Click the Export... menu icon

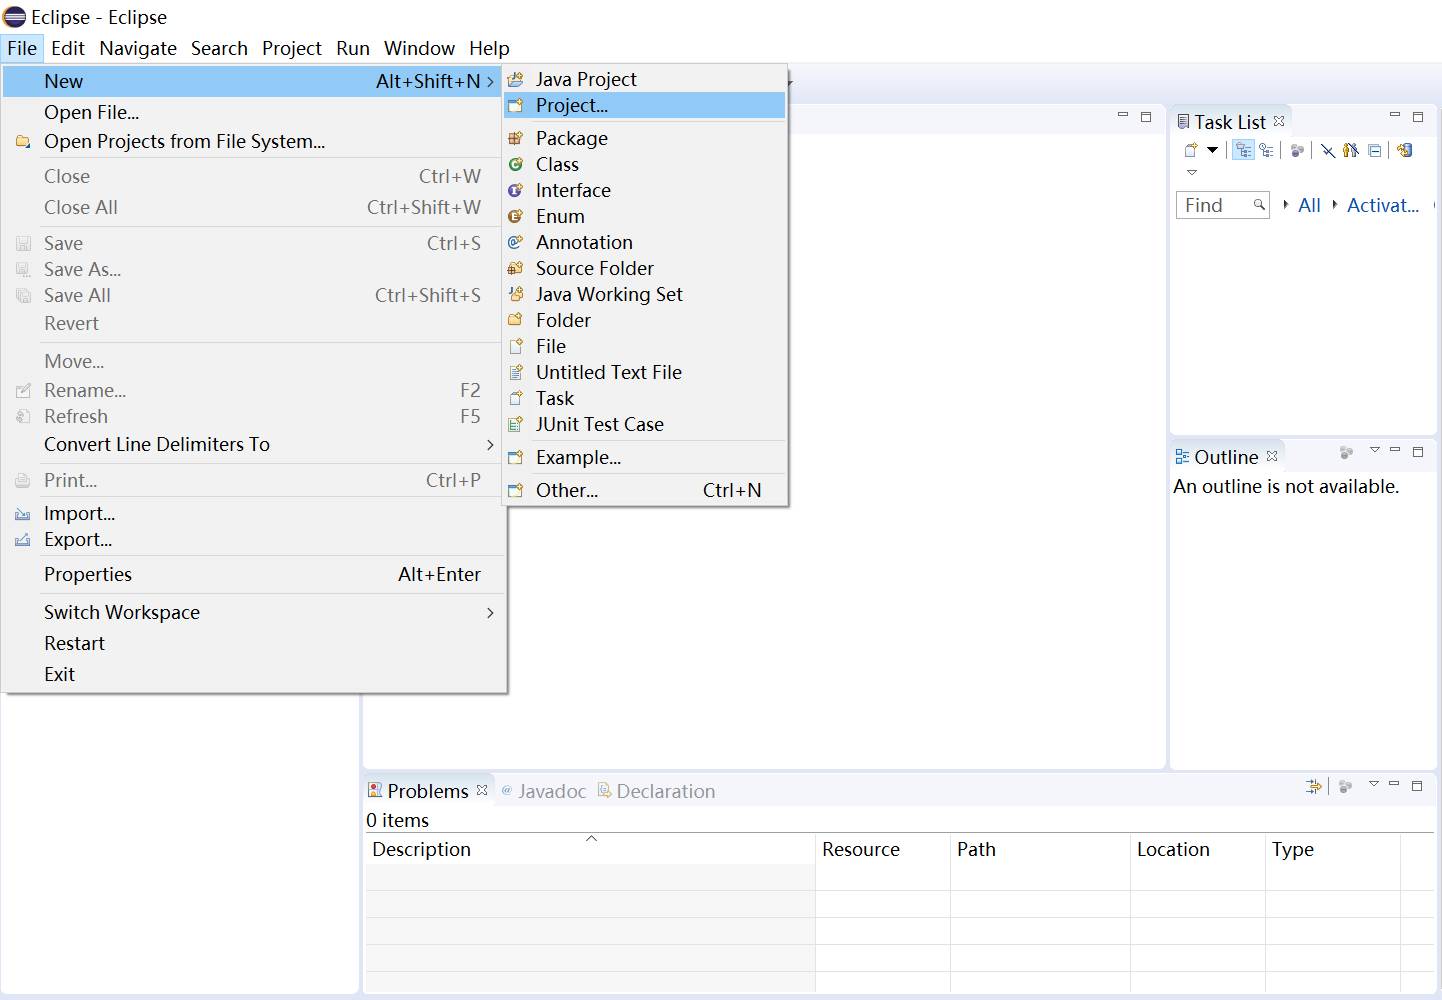23,540
